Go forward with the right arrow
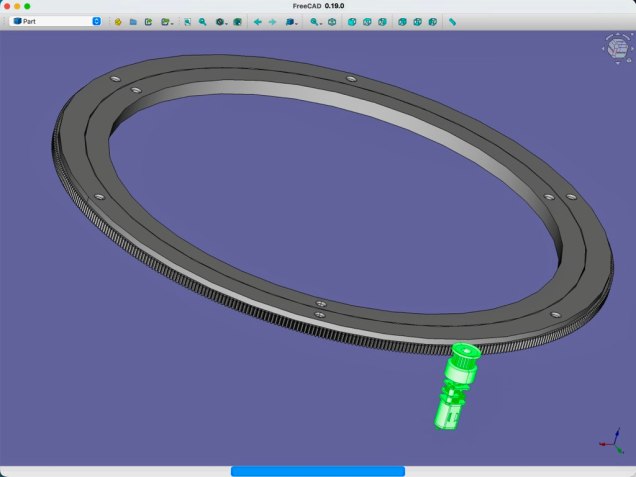Viewport: 636px width, 477px height. tap(272, 21)
